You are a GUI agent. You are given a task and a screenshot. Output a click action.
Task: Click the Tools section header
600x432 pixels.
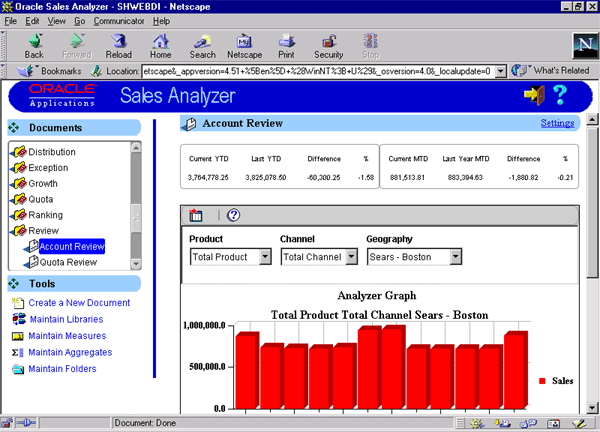coord(74,284)
